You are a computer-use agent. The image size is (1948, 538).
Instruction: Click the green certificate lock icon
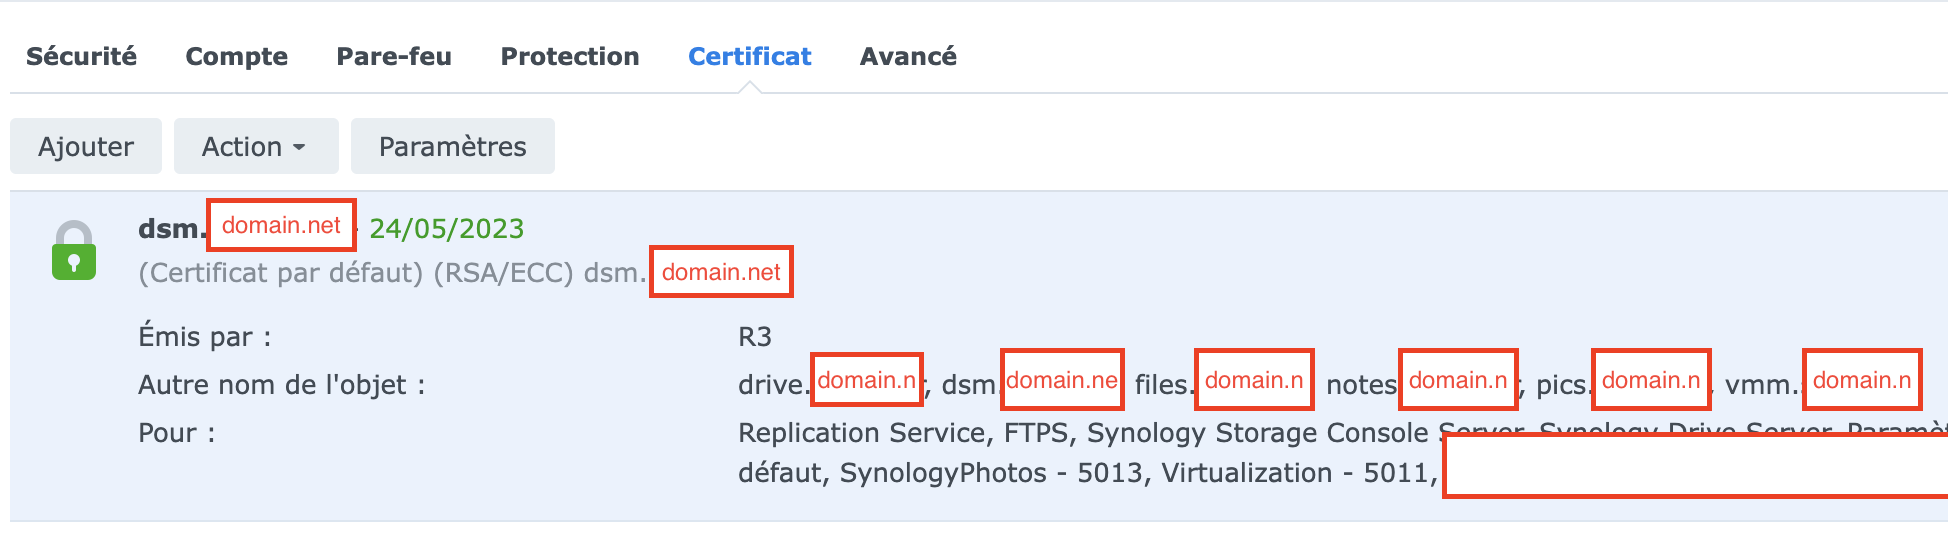click(74, 251)
